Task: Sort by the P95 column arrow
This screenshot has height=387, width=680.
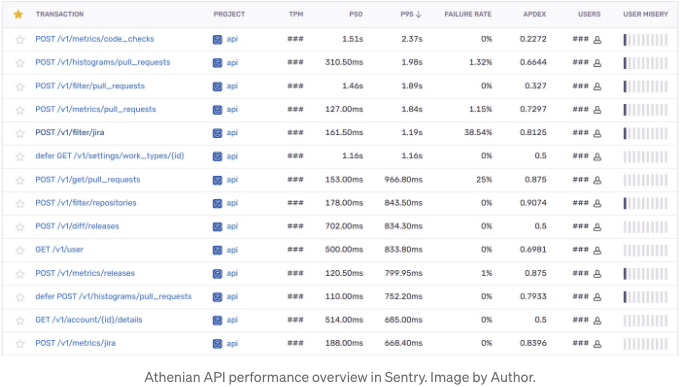Action: (x=418, y=14)
